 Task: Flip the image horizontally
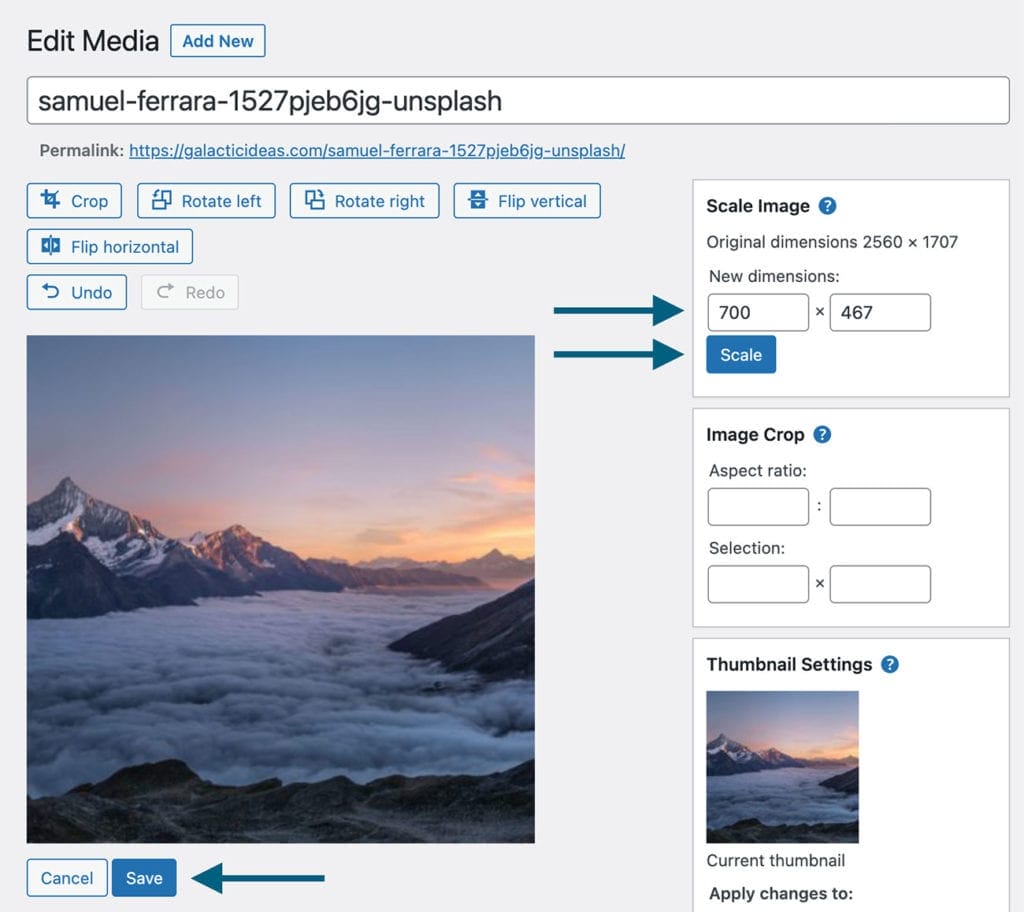click(x=109, y=246)
